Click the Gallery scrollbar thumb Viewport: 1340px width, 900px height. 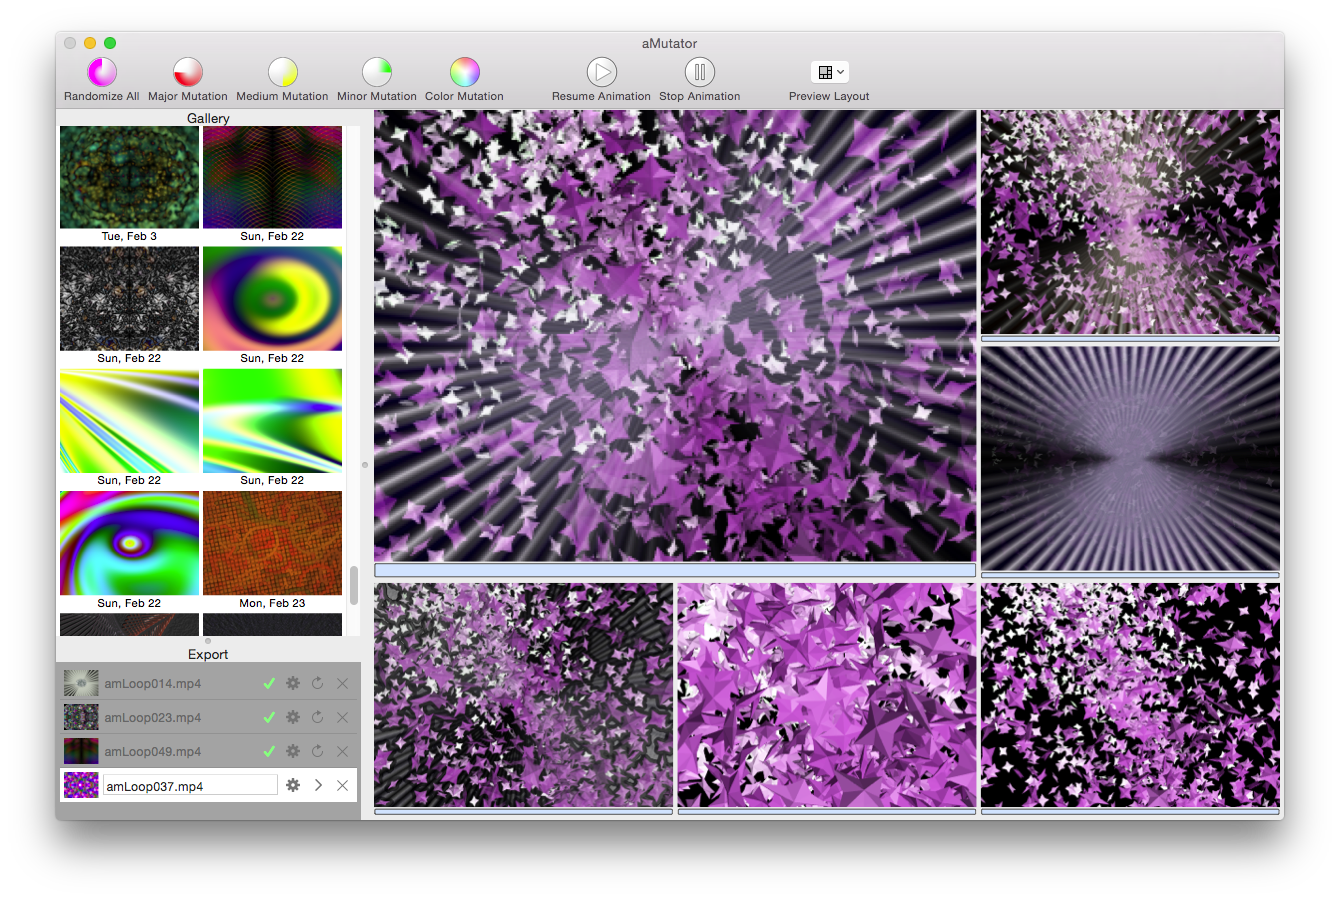353,585
